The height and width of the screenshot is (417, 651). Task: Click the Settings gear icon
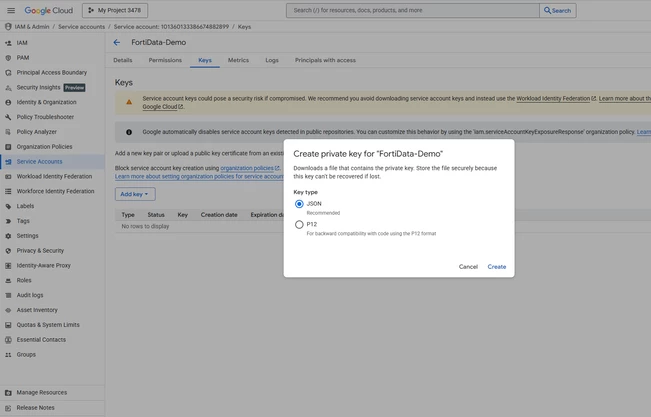(x=8, y=236)
